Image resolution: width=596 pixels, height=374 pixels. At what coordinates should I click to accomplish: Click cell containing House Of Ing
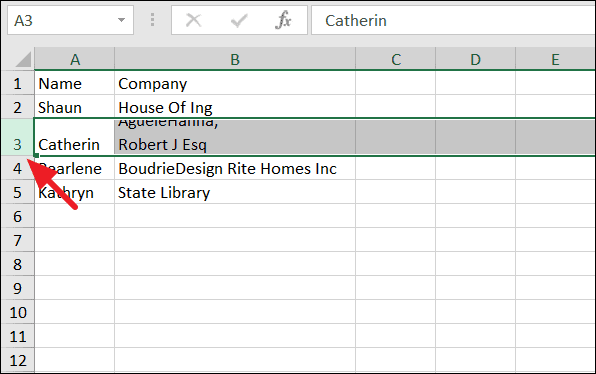[x=235, y=107]
